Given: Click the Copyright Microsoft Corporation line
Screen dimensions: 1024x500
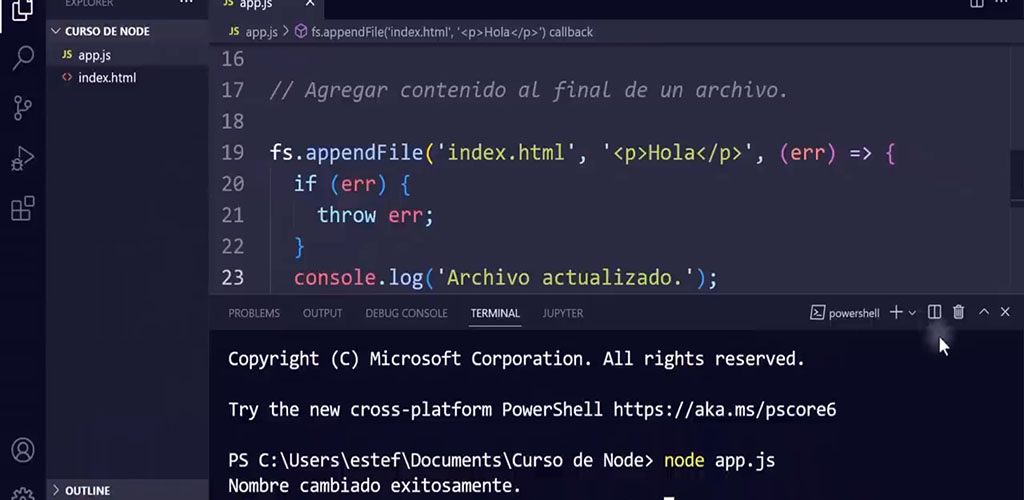Looking at the screenshot, I should pyautogui.click(x=516, y=359).
